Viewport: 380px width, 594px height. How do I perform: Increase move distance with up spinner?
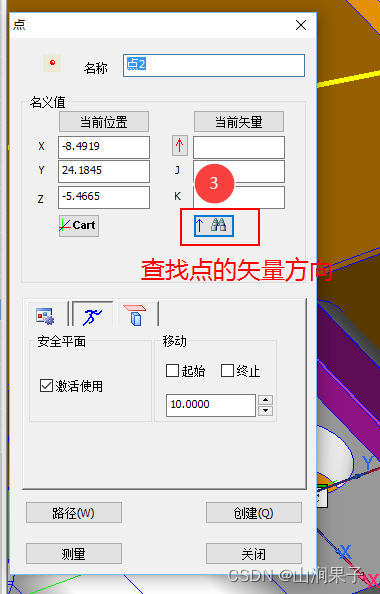pyautogui.click(x=265, y=400)
